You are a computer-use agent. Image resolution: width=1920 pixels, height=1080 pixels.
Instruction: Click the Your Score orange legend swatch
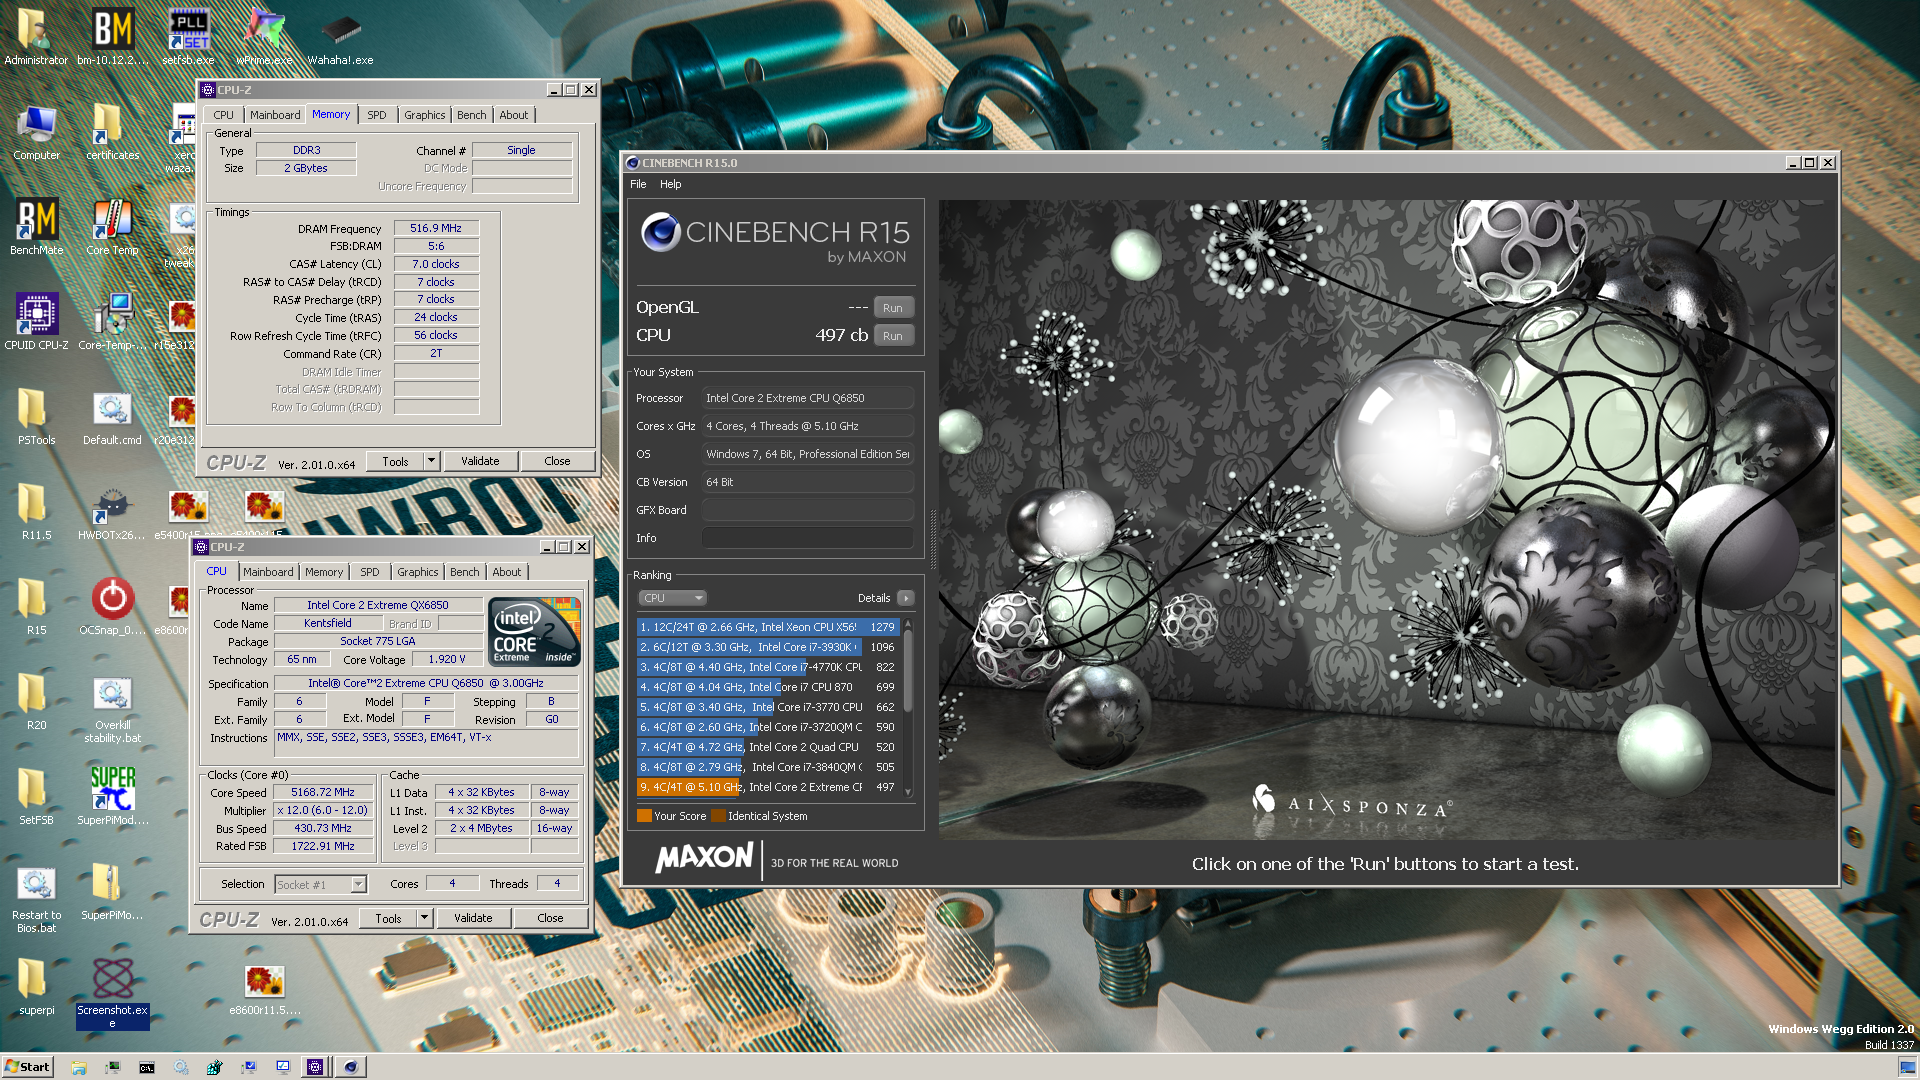(644, 816)
